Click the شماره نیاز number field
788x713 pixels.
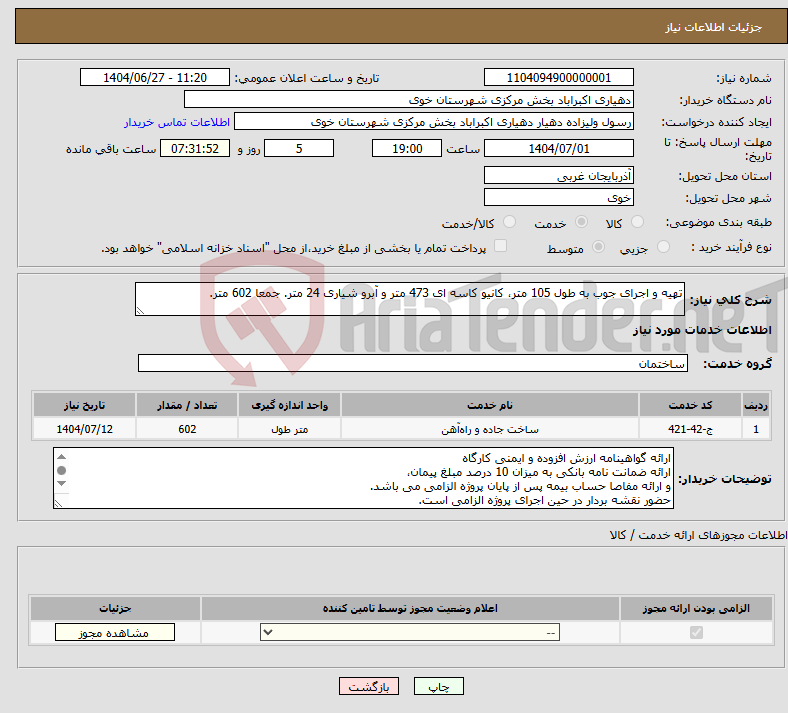pyautogui.click(x=558, y=77)
